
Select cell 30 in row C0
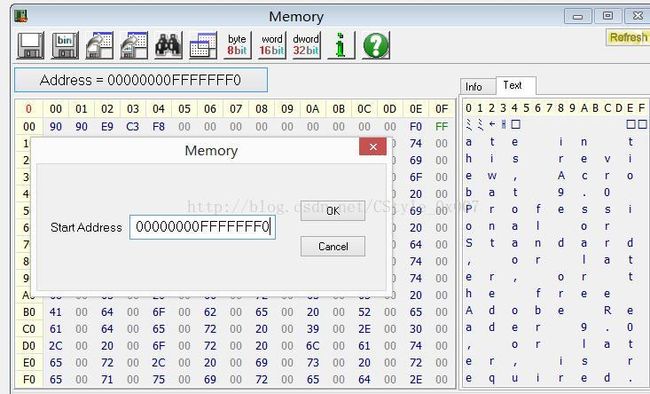pos(415,329)
